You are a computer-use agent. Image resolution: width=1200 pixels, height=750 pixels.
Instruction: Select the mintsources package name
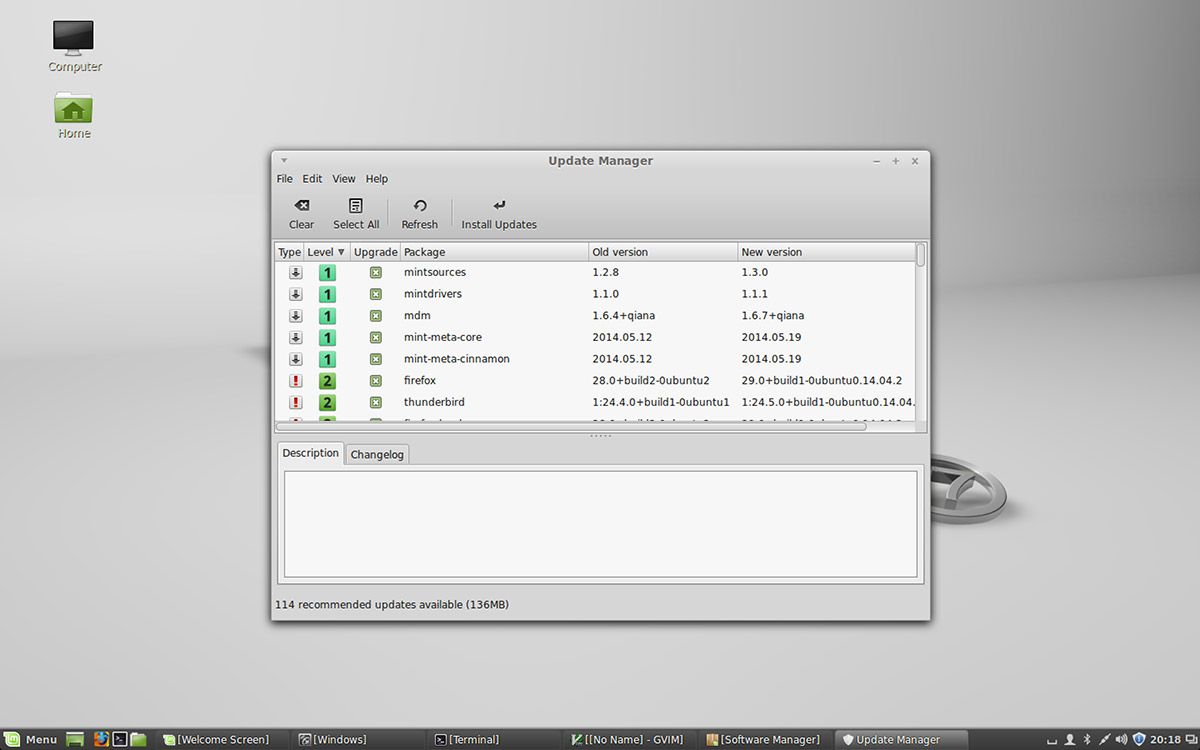435,272
